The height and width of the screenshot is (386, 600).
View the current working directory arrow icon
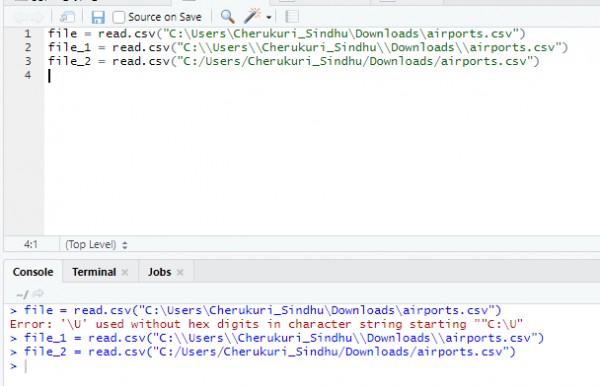tap(38, 294)
